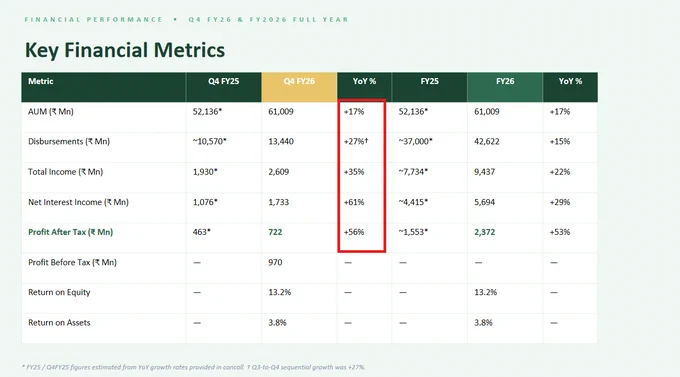680x377 pixels.
Task: Select 13.2% return on equity under Q4 FY26
Action: click(280, 292)
